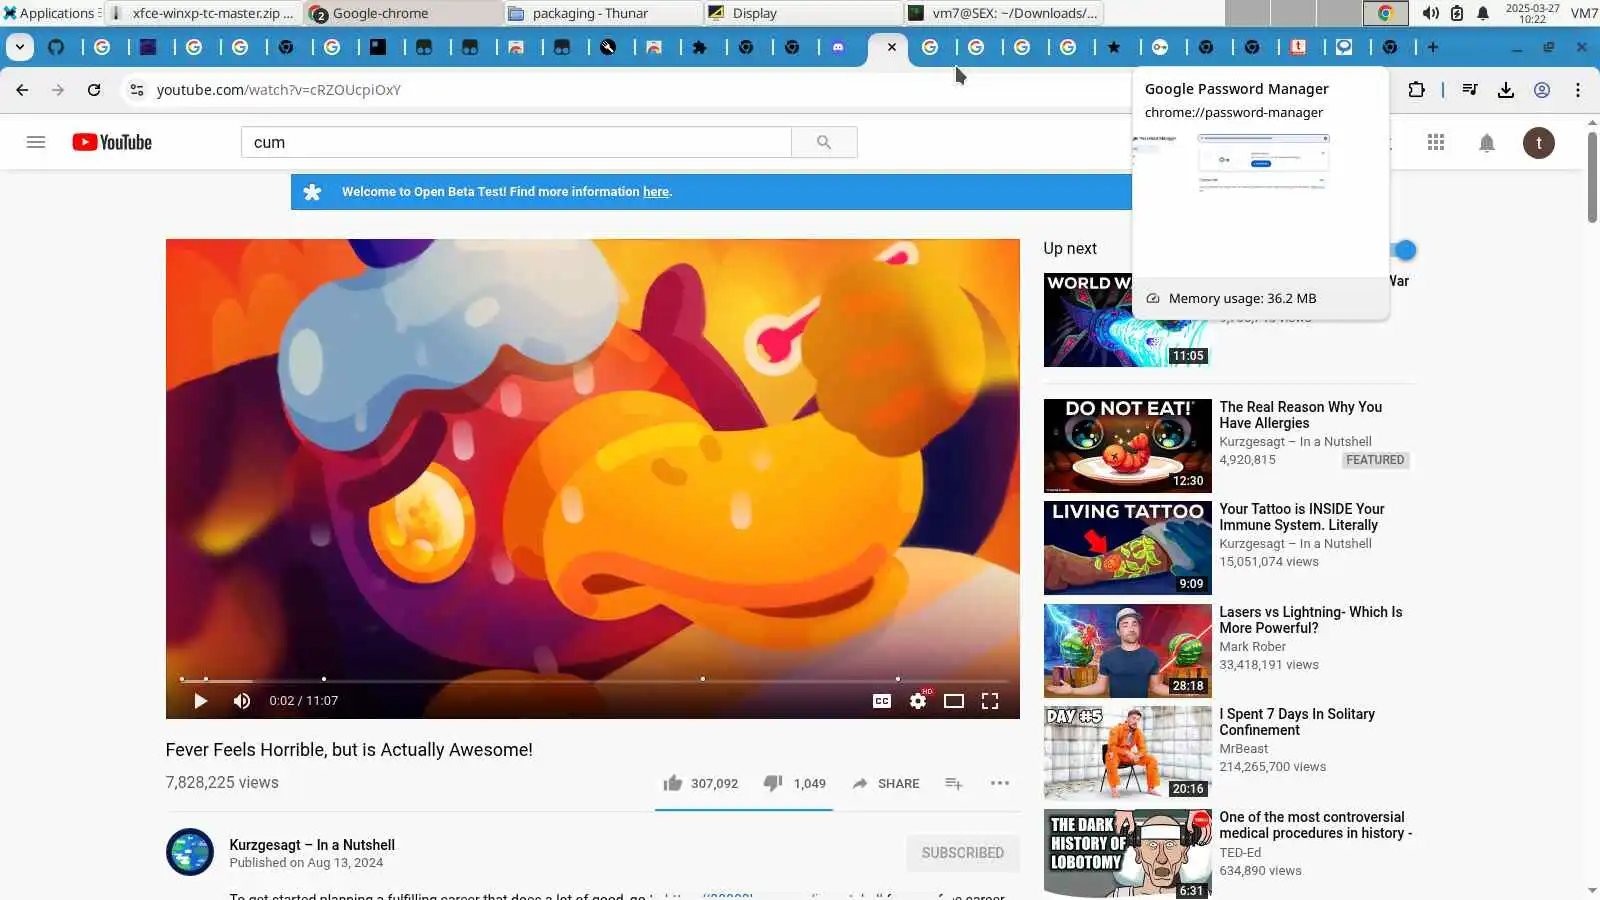Switch to the bookmarks star tab
Image resolution: width=1600 pixels, height=900 pixels.
[1114, 47]
